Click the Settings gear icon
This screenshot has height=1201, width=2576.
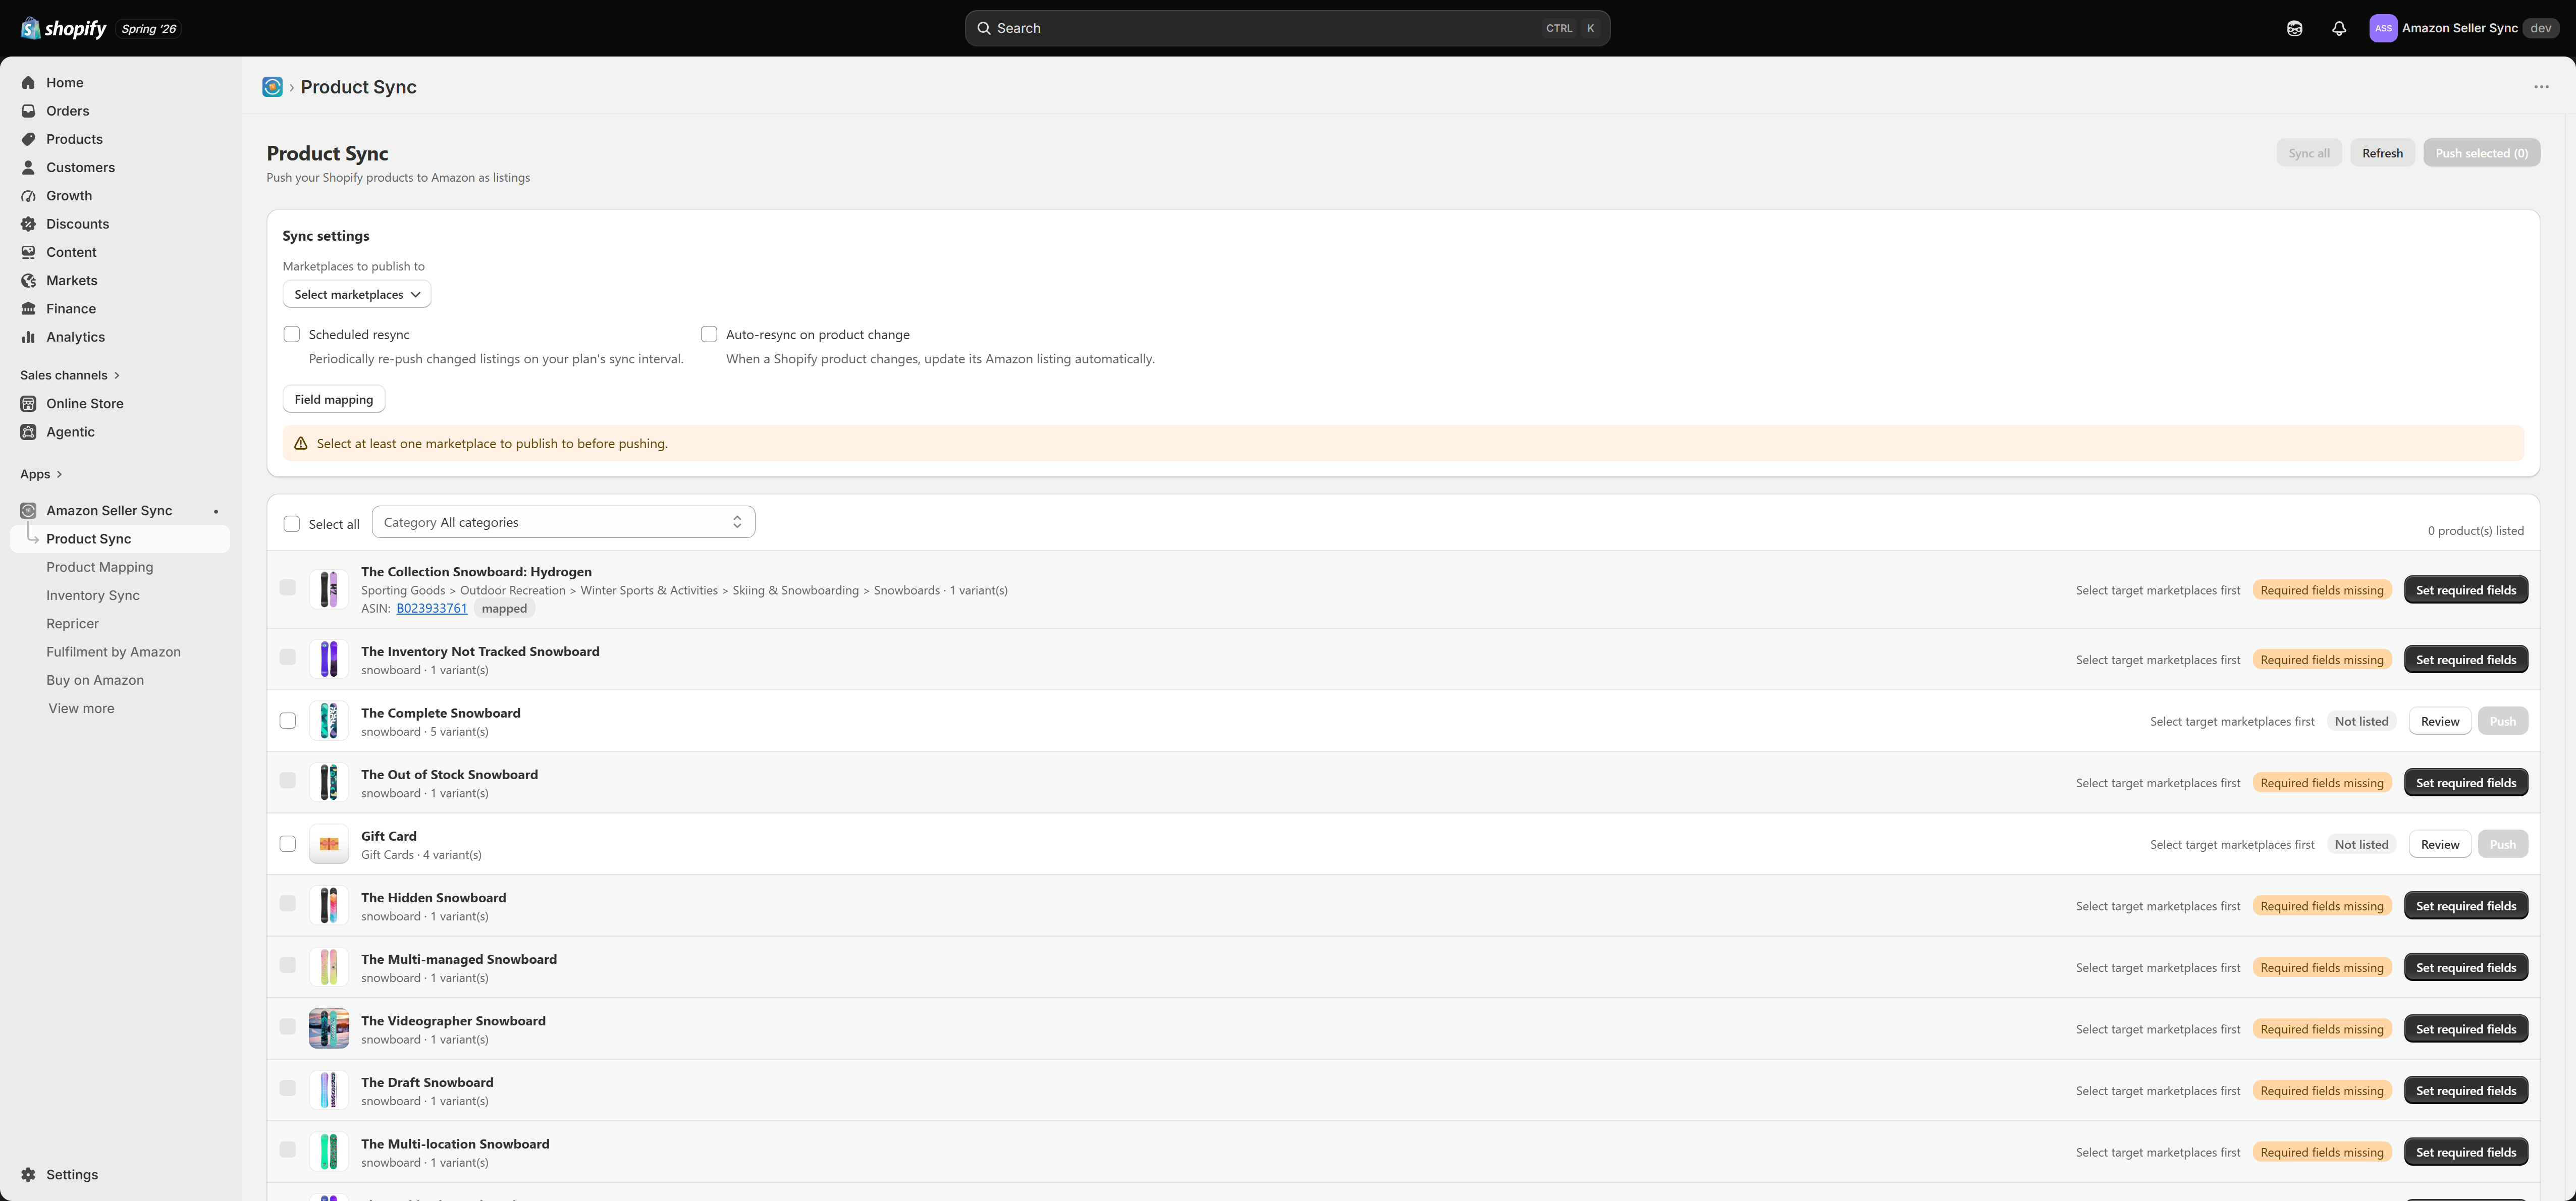[28, 1175]
